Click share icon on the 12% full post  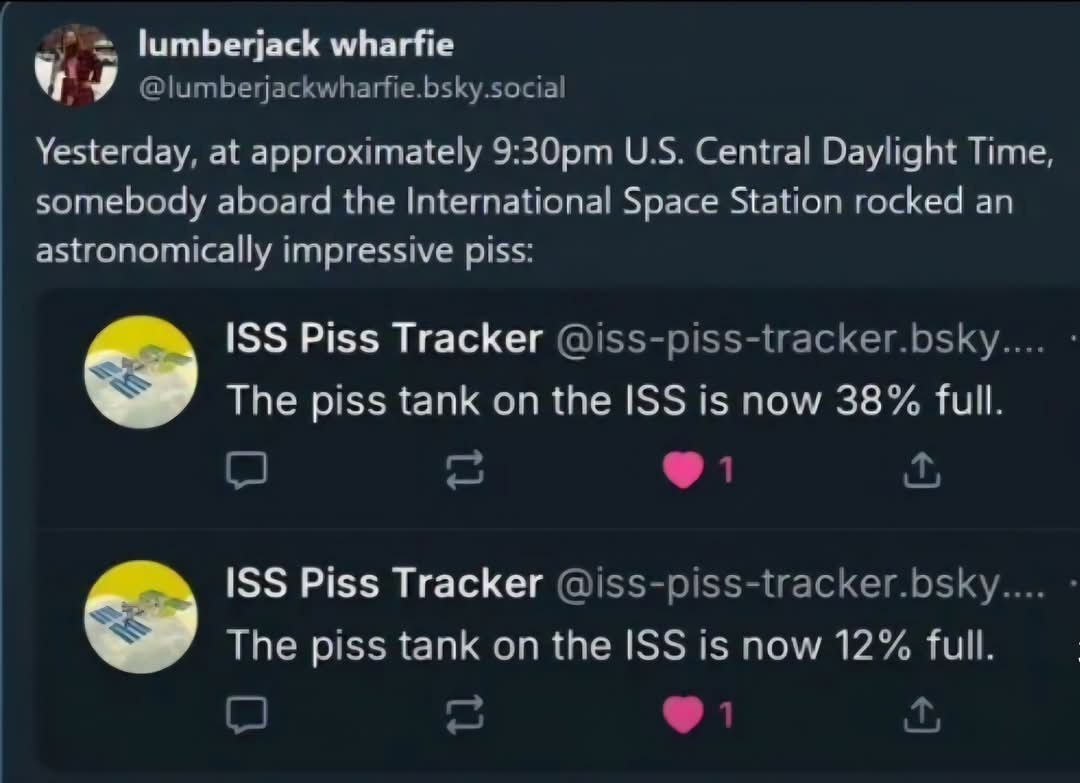coord(921,713)
